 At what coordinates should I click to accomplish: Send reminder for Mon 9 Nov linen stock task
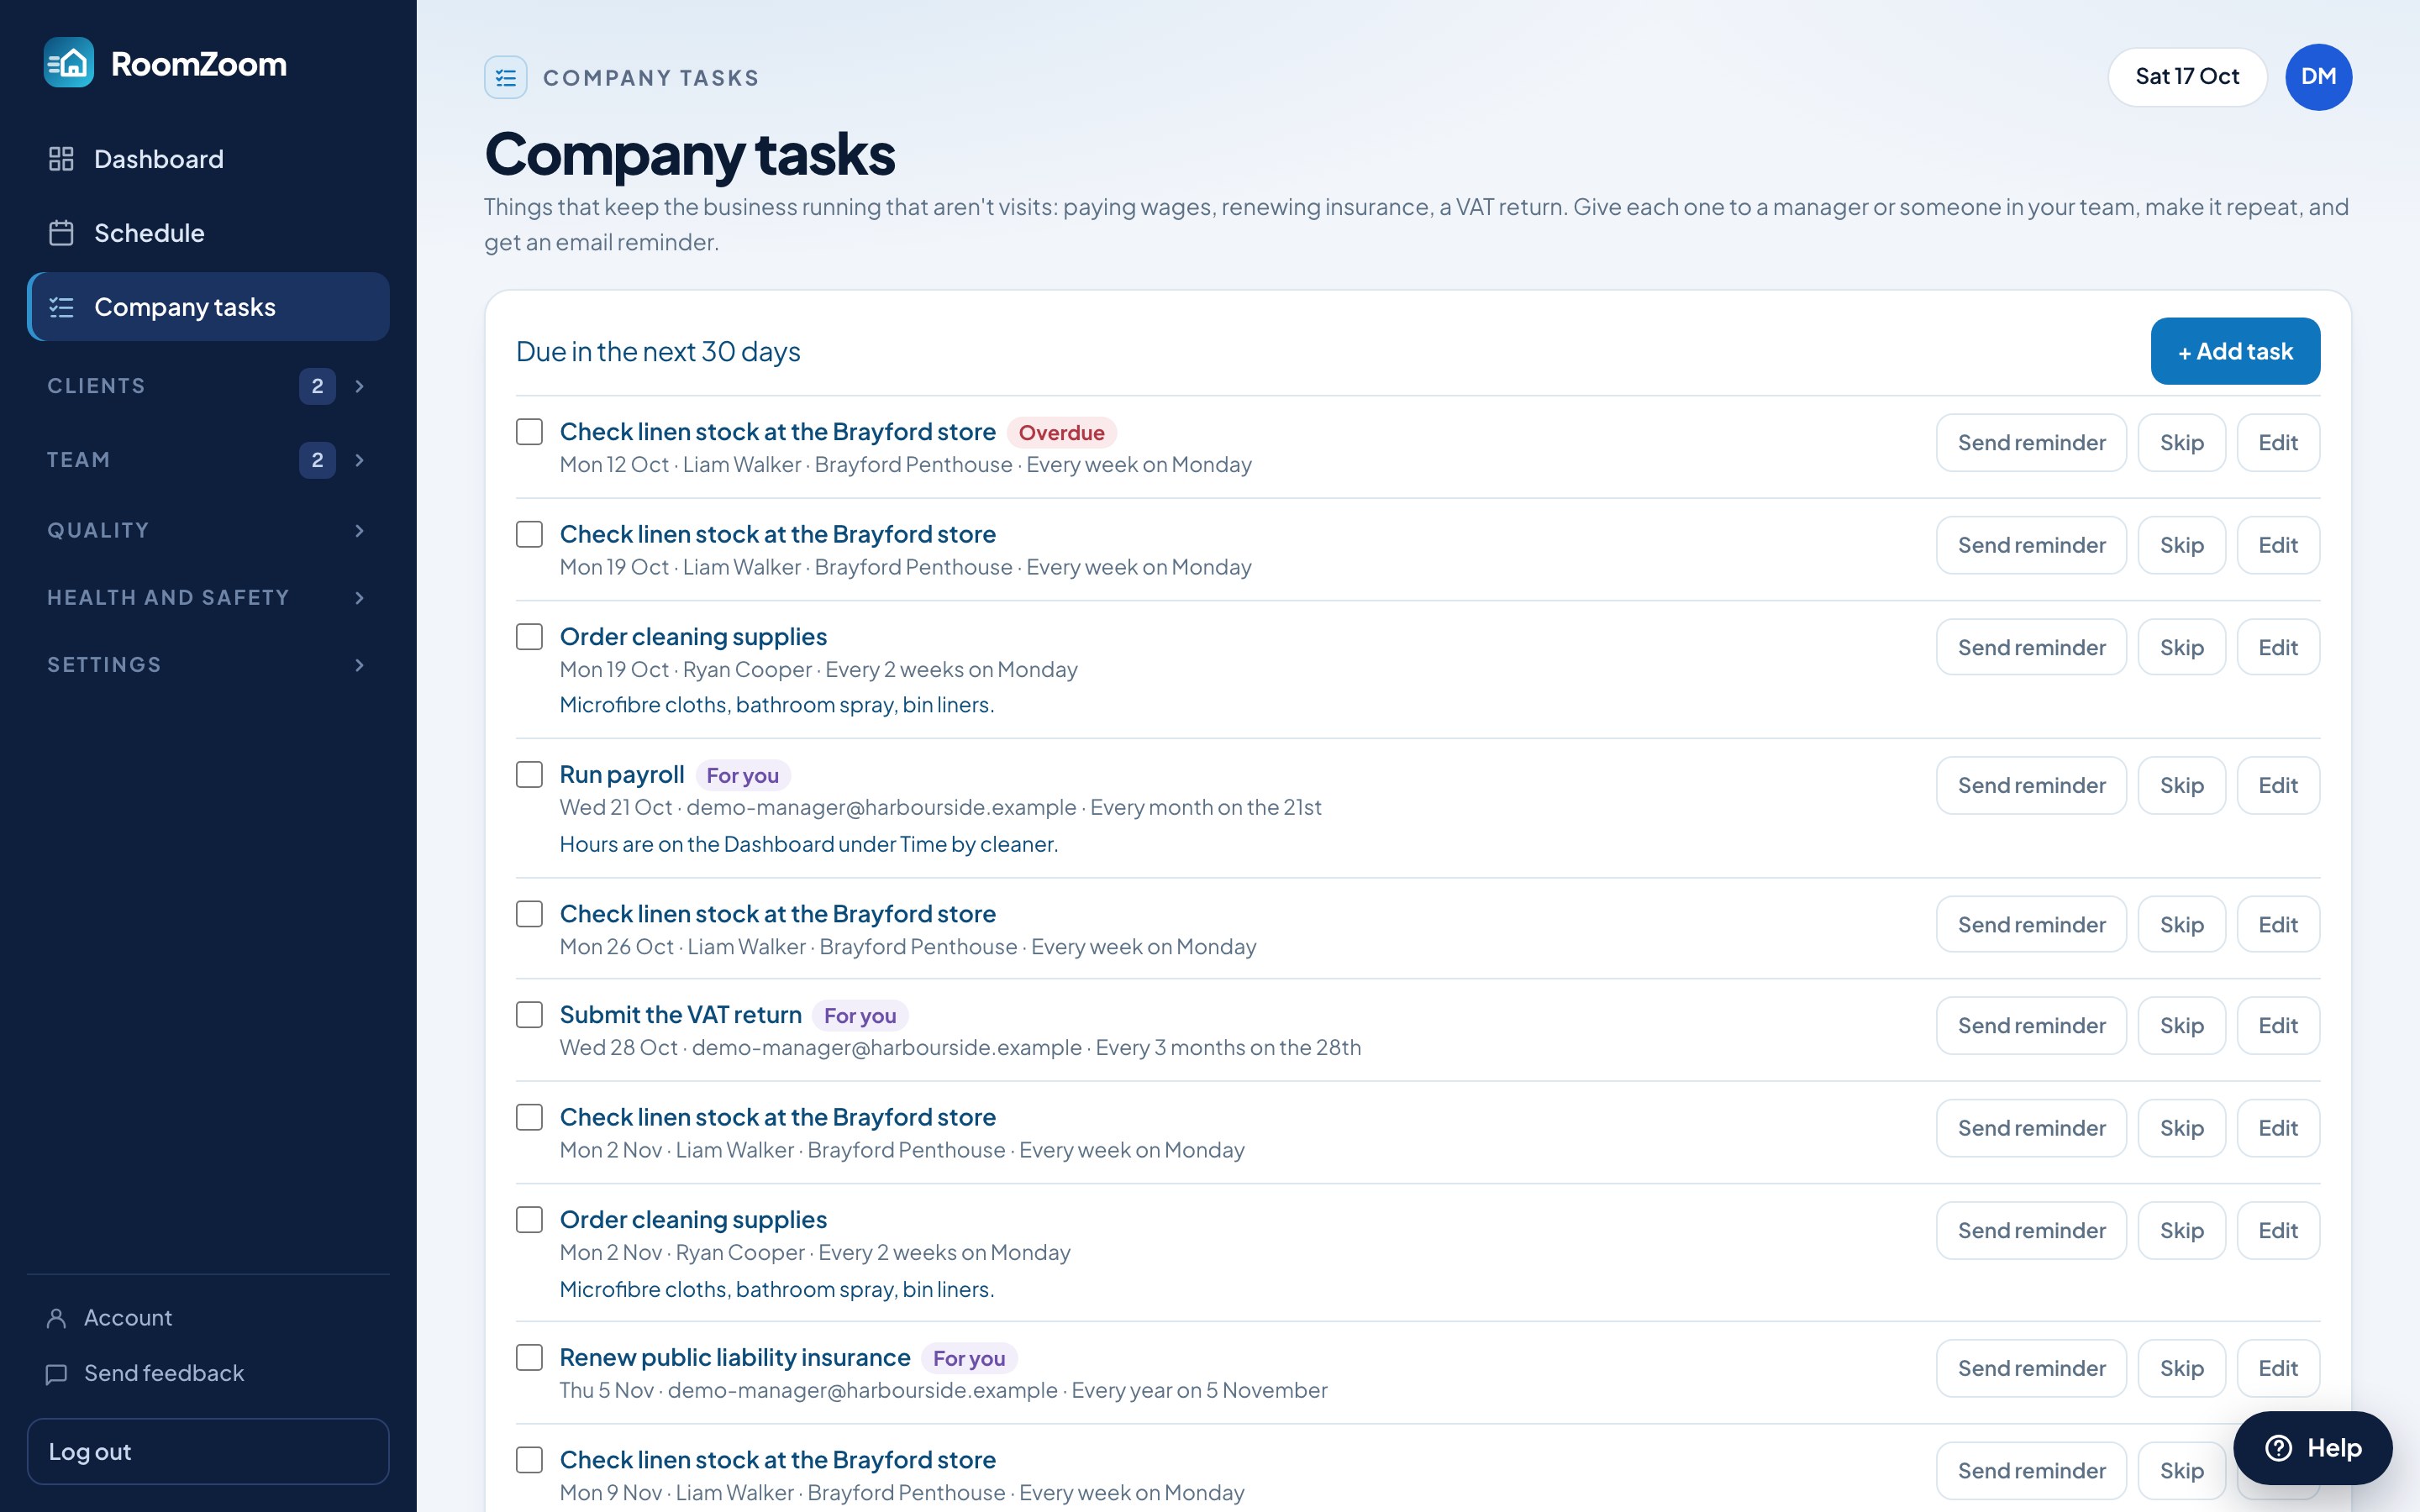[2031, 1471]
